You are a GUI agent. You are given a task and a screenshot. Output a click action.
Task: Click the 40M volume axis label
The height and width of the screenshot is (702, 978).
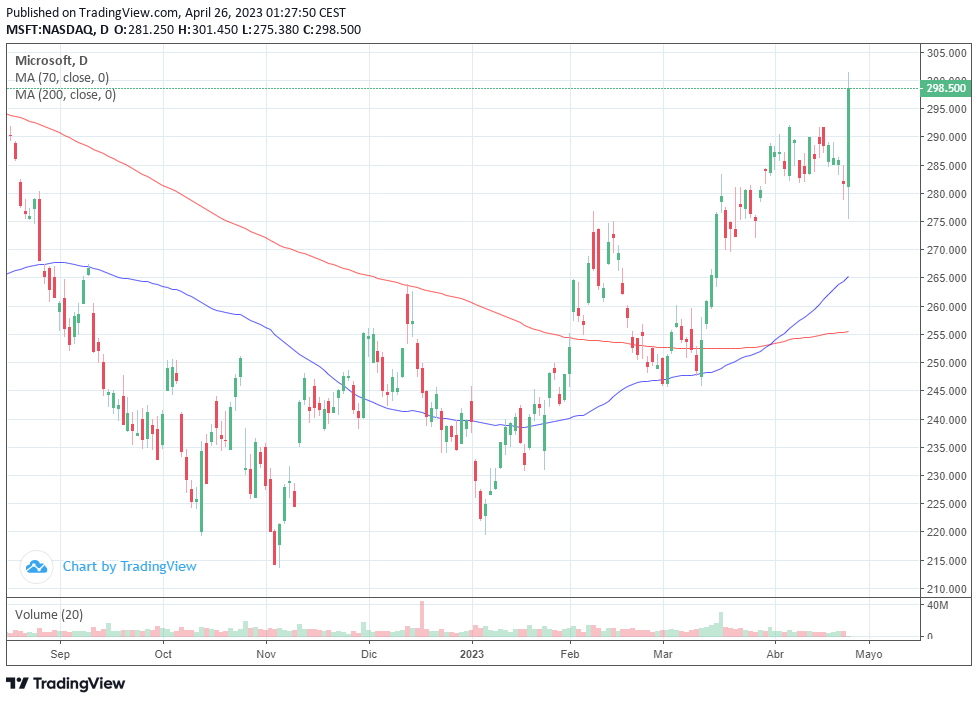click(x=937, y=605)
